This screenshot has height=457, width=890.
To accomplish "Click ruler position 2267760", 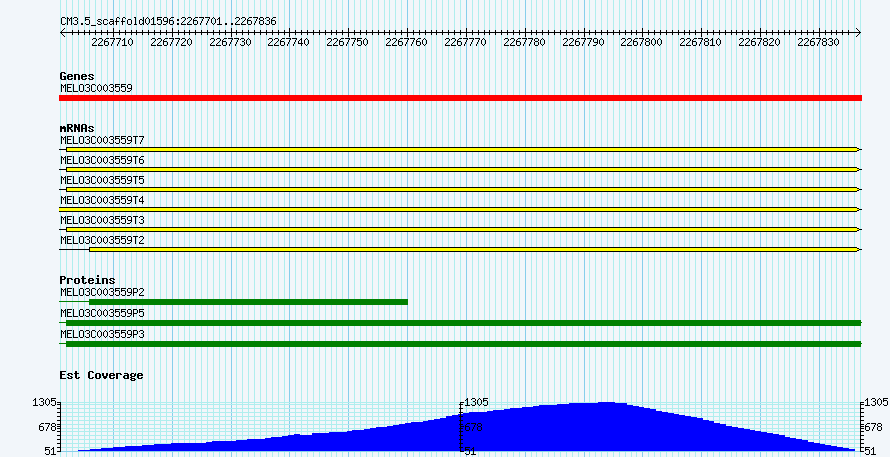I will click(x=407, y=42).
